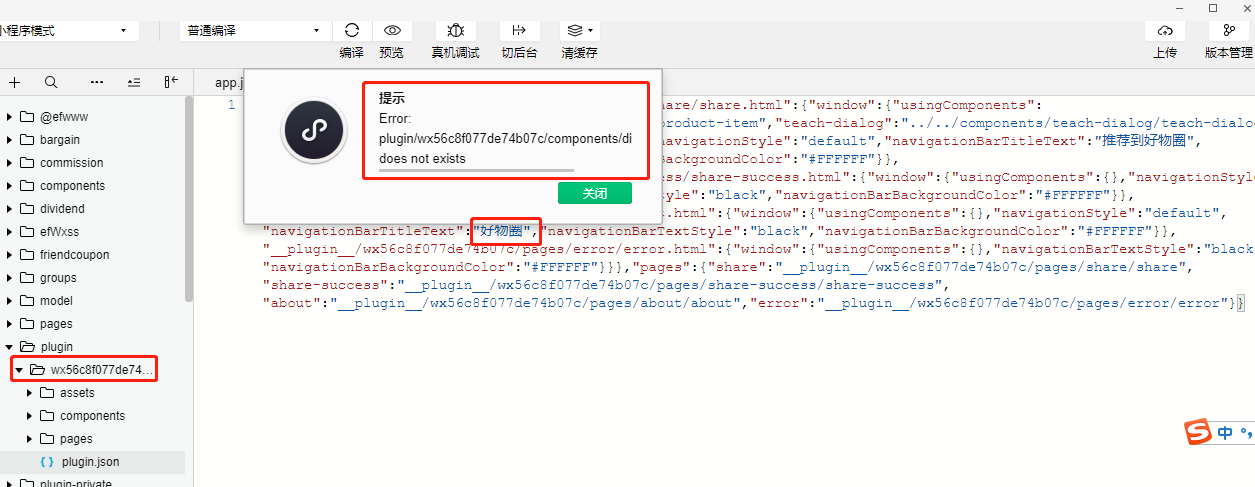This screenshot has height=487, width=1255.
Task: Click the 关闭 button in error dialog
Action: pyautogui.click(x=595, y=193)
